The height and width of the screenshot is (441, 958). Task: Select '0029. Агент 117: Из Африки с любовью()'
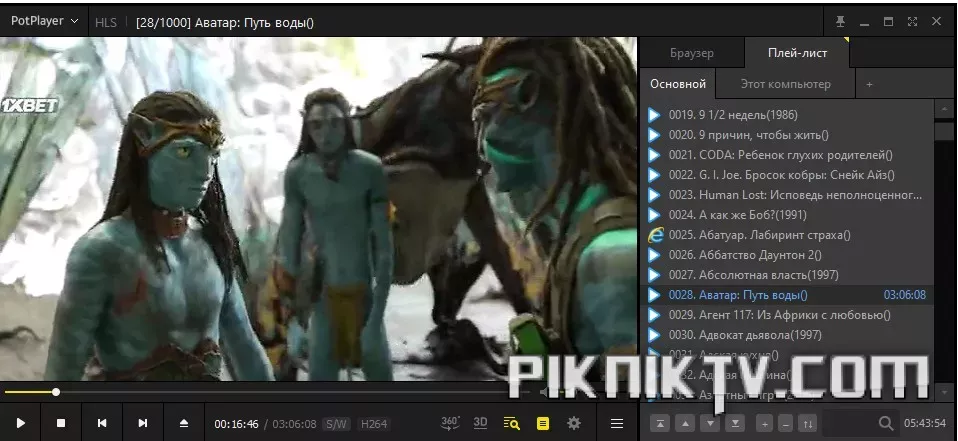pyautogui.click(x=787, y=315)
